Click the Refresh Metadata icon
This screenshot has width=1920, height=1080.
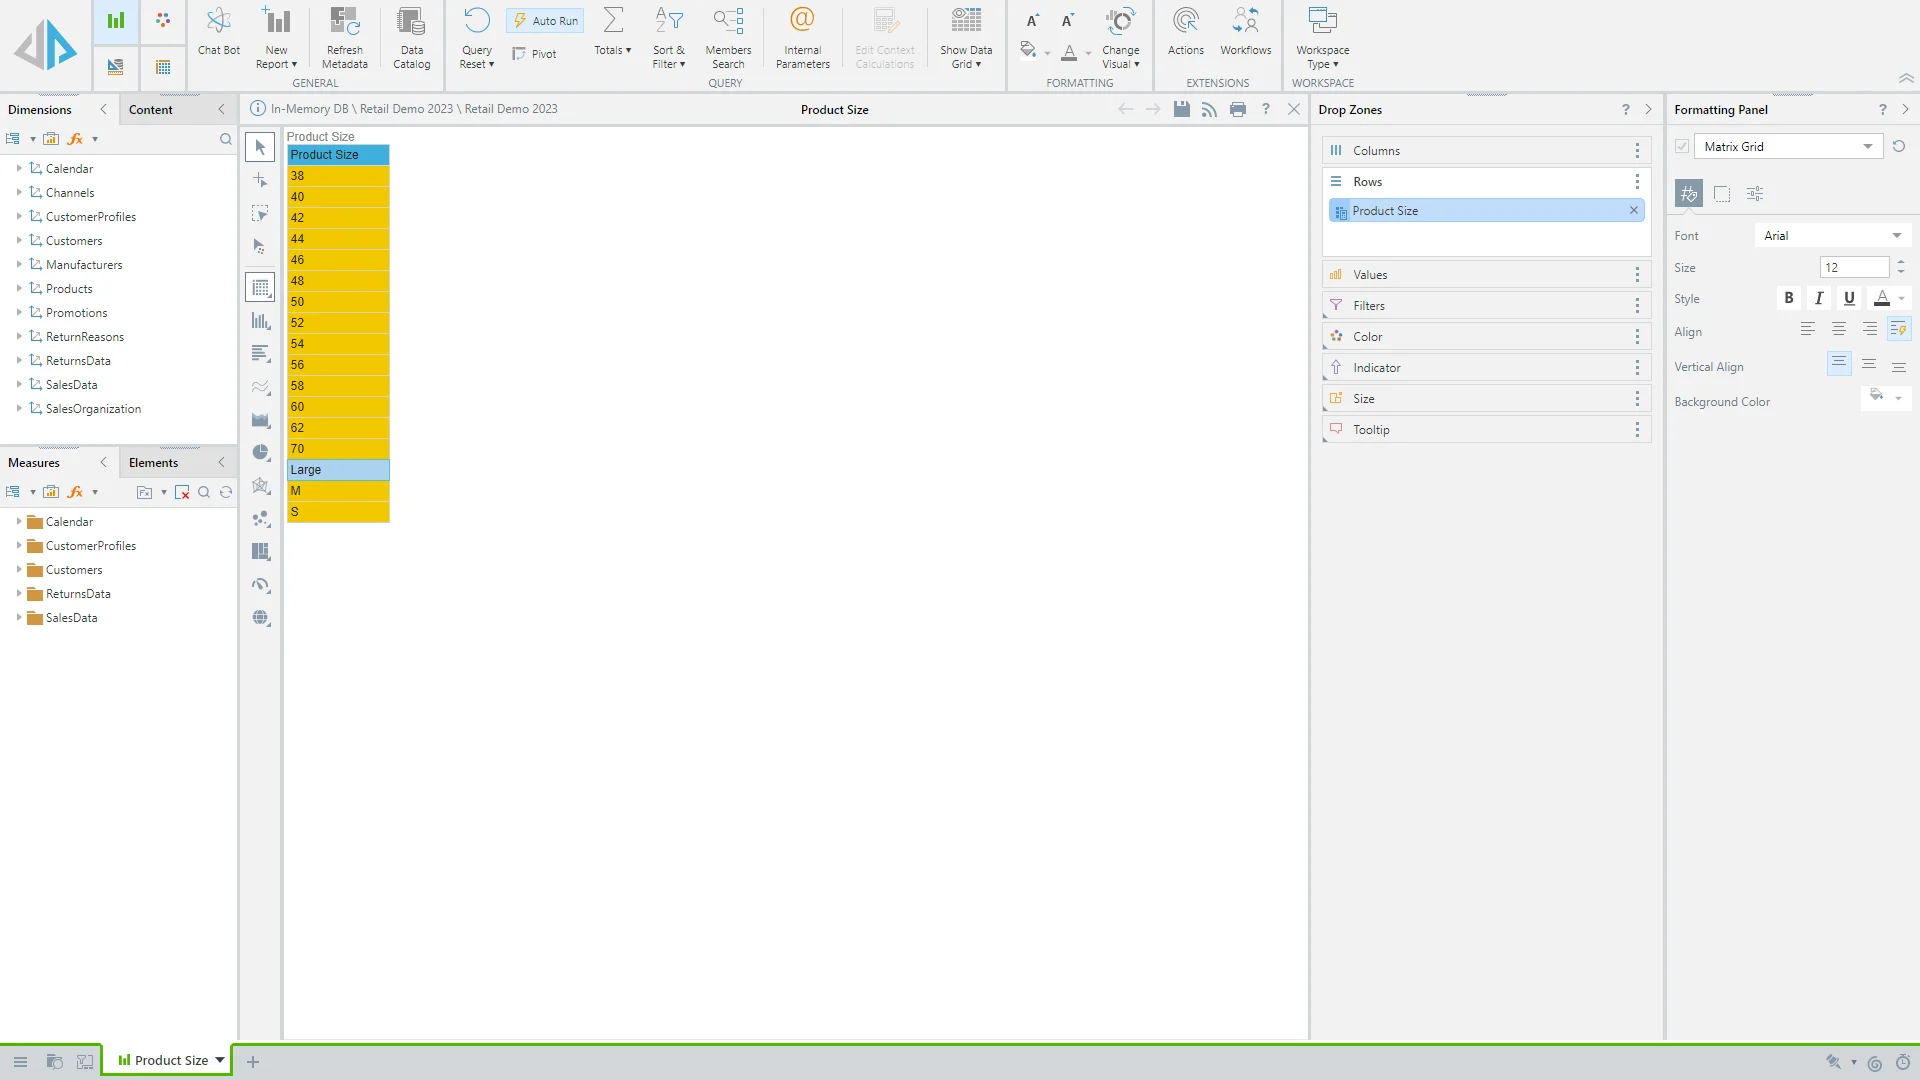coord(344,33)
